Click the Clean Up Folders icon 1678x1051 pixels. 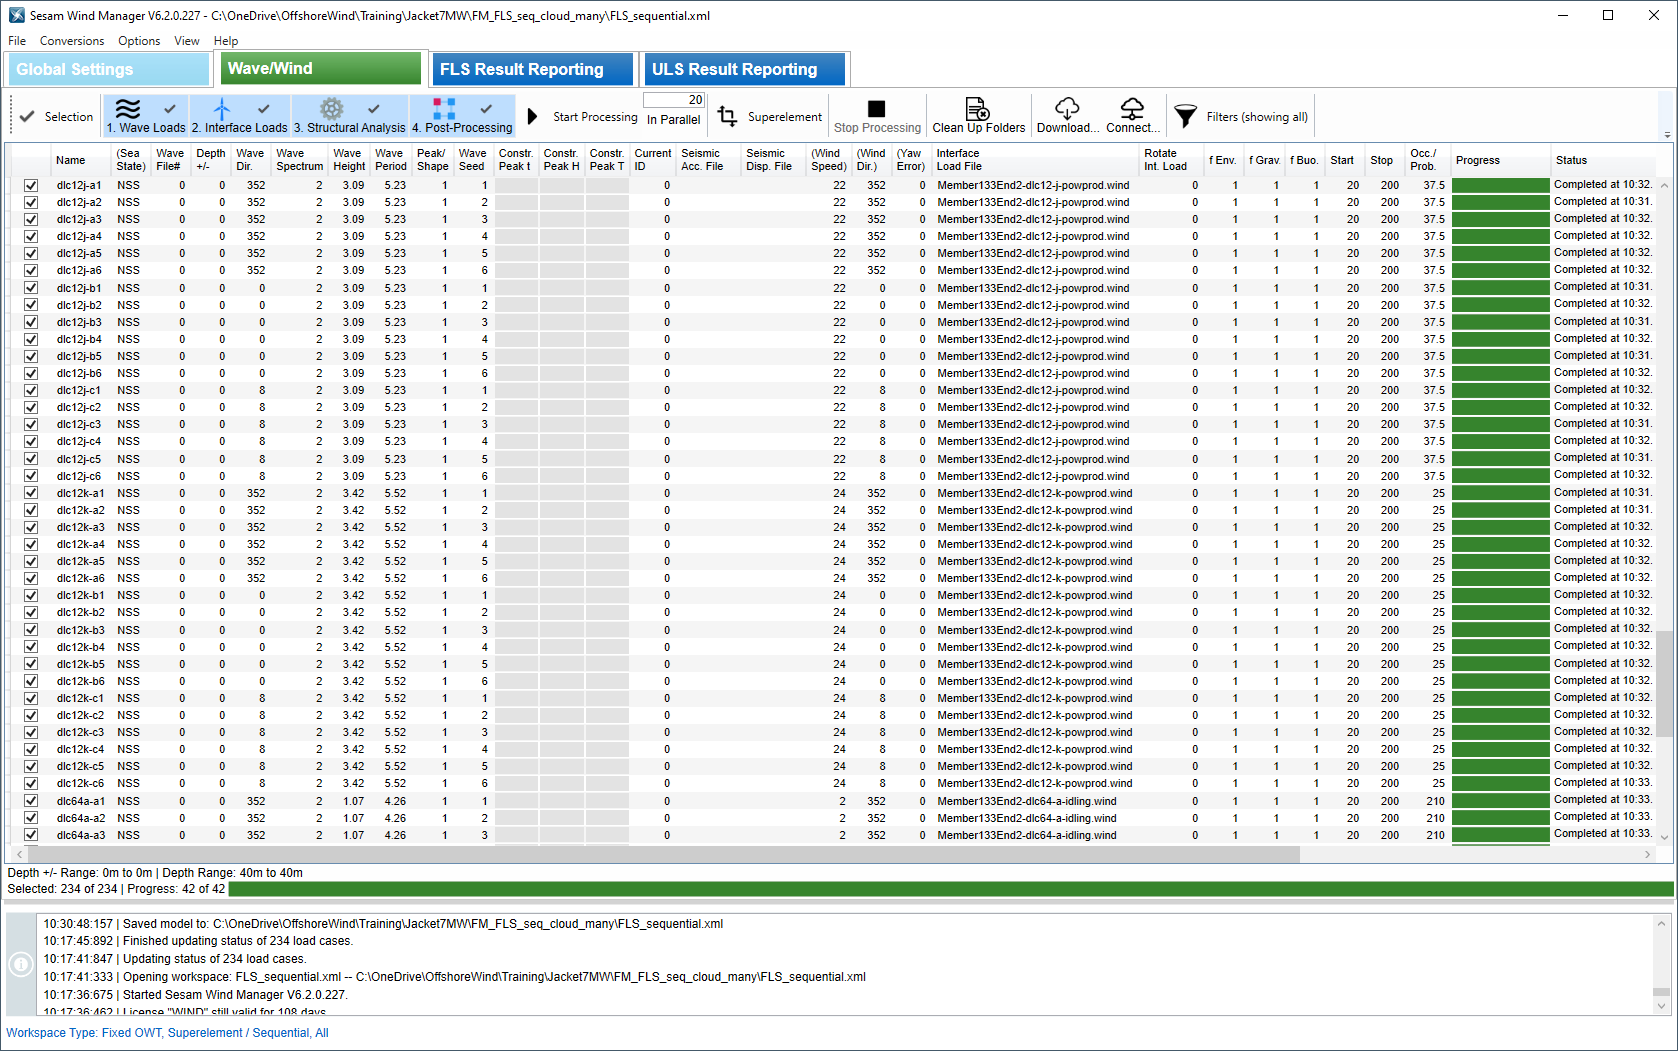[977, 109]
